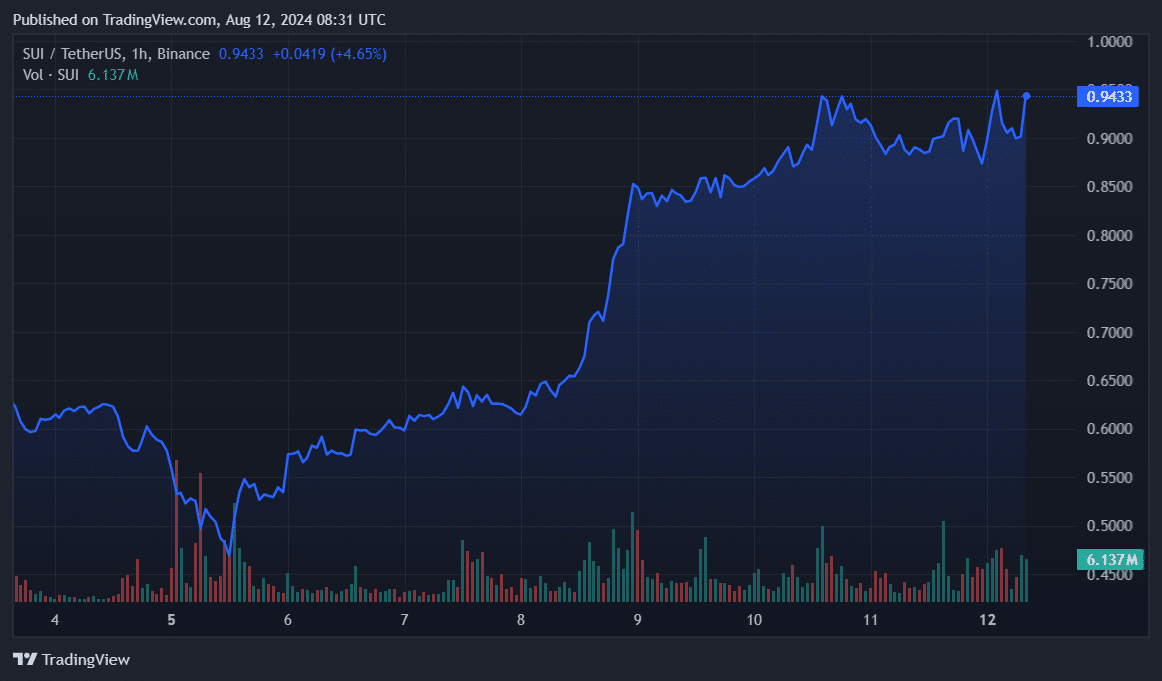This screenshot has height=681, width=1162.
Task: Click the 0.8500 price axis label
Action: click(x=1109, y=187)
